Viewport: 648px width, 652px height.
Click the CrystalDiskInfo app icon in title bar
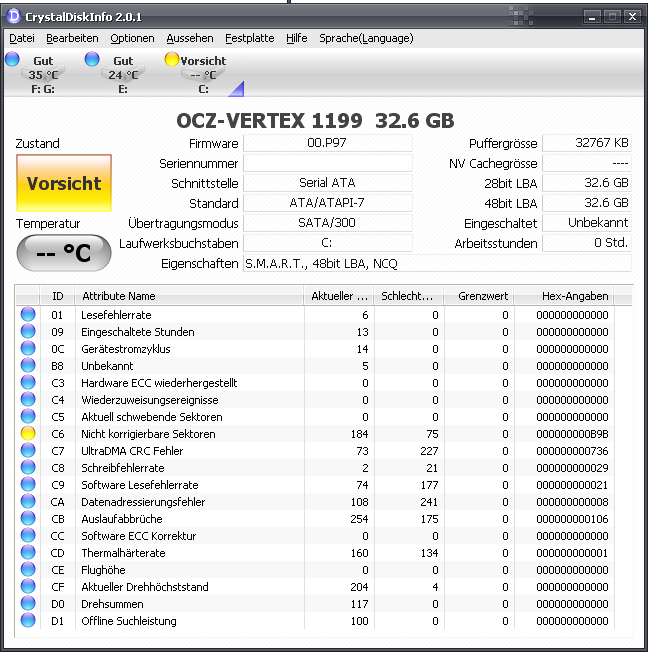pyautogui.click(x=14, y=16)
